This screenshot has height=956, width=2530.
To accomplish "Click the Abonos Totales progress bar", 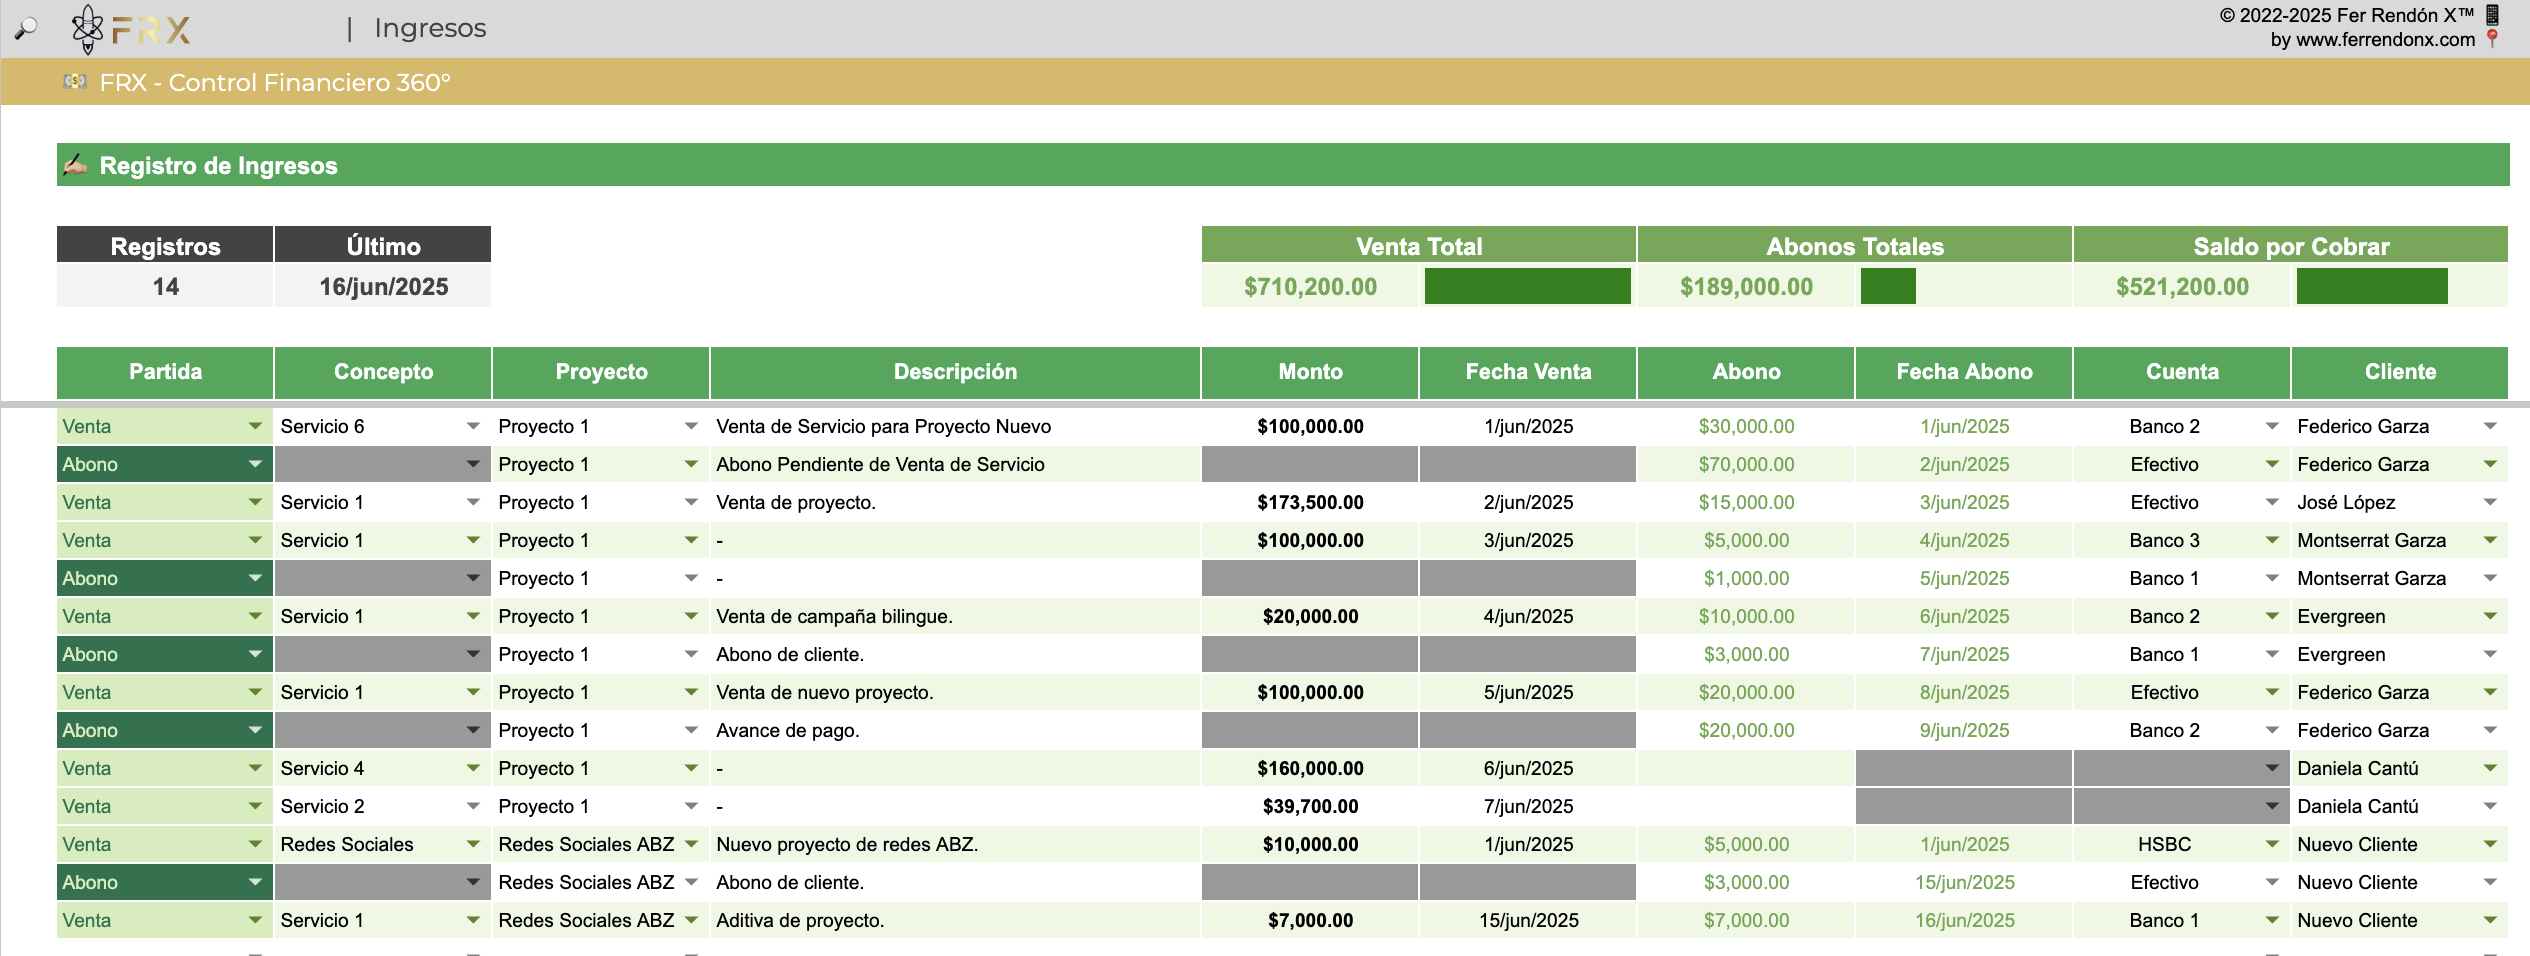I will pos(1888,286).
